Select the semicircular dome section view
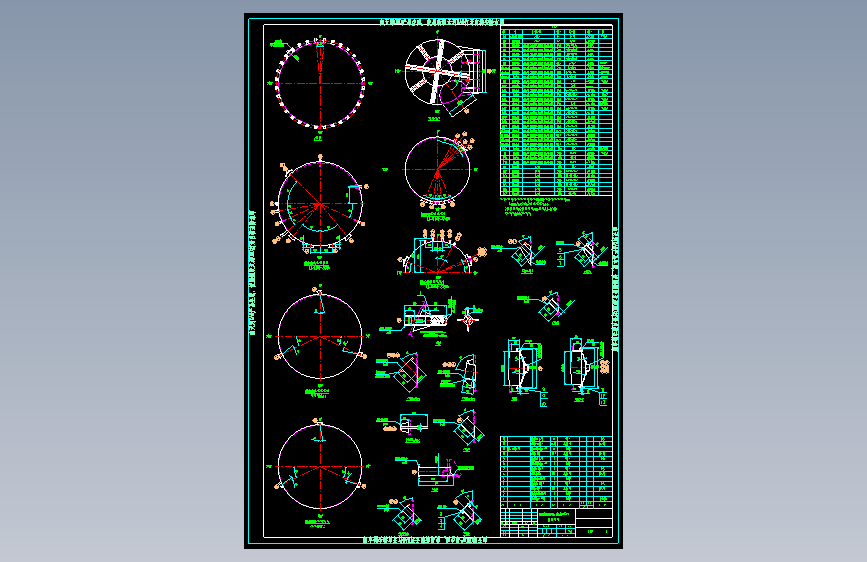 click(x=438, y=254)
